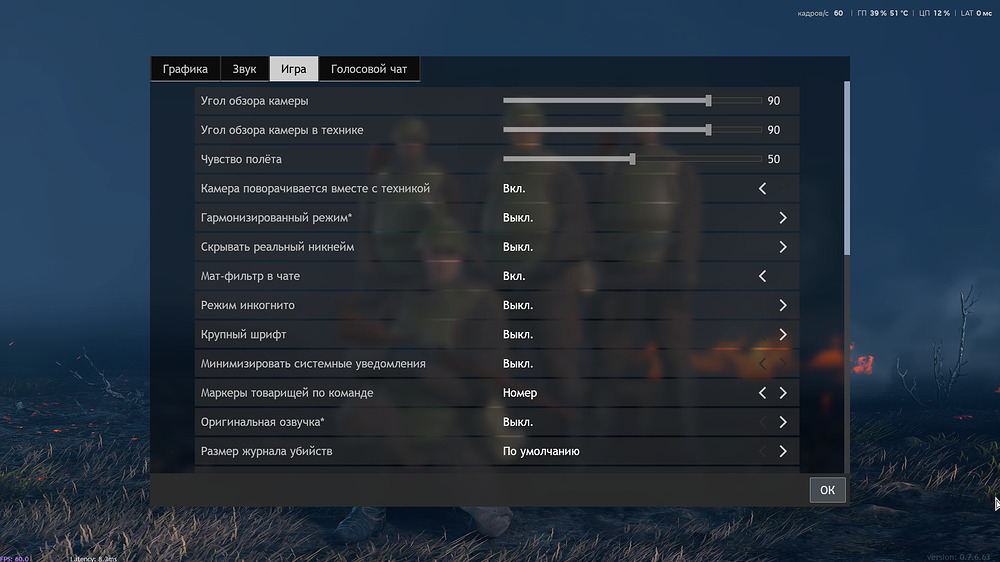Click the Гармонизированный режим label
Screen dimensions: 1000x562
[x=276, y=218]
